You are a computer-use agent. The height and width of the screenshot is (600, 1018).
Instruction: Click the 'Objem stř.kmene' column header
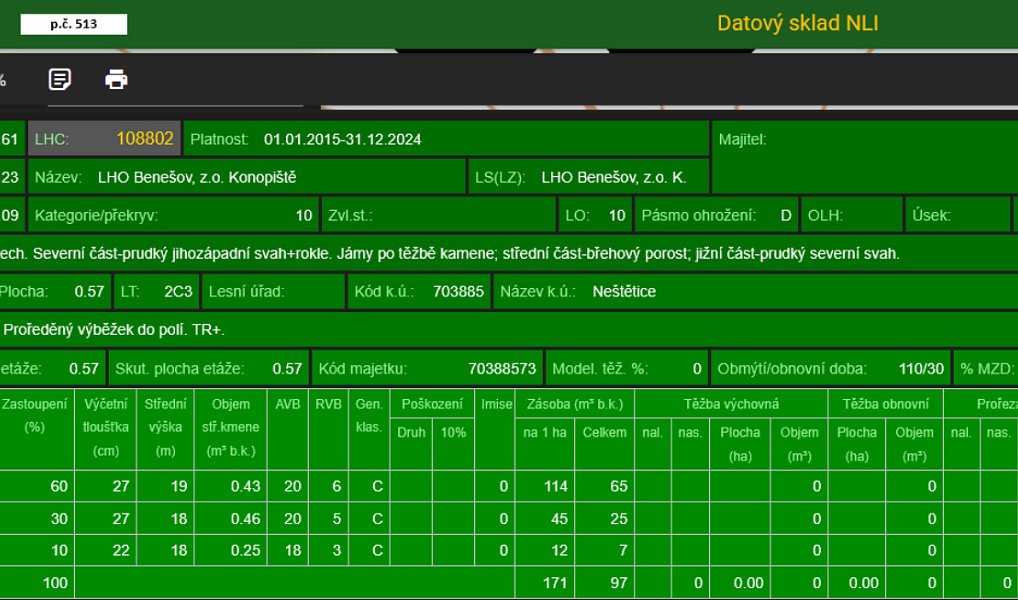click(230, 429)
